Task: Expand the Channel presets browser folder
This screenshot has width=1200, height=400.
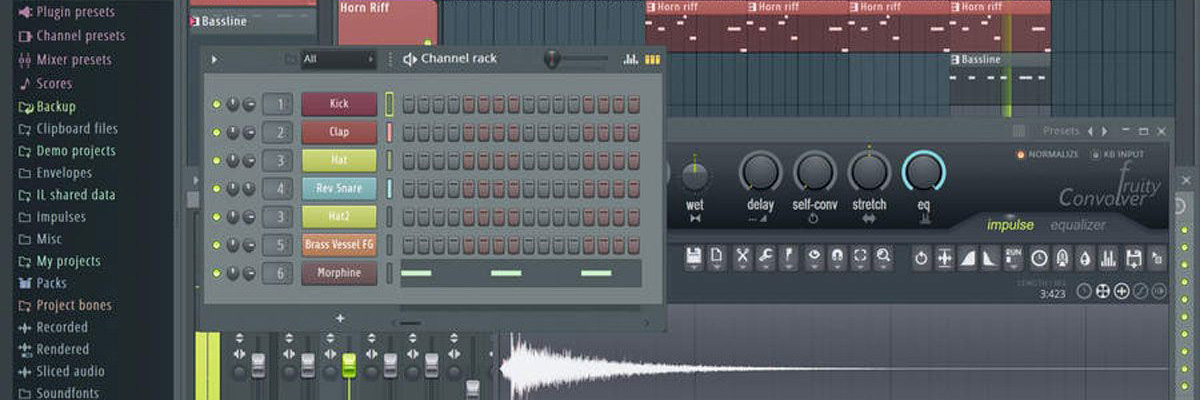Action: 72,36
